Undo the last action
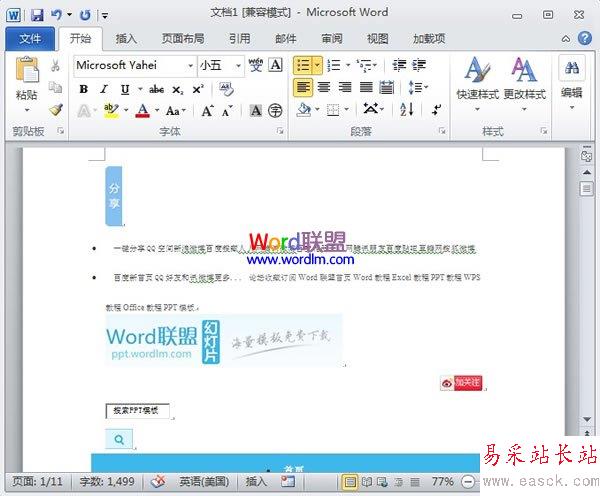The width and height of the screenshot is (600, 496). pyautogui.click(x=57, y=15)
